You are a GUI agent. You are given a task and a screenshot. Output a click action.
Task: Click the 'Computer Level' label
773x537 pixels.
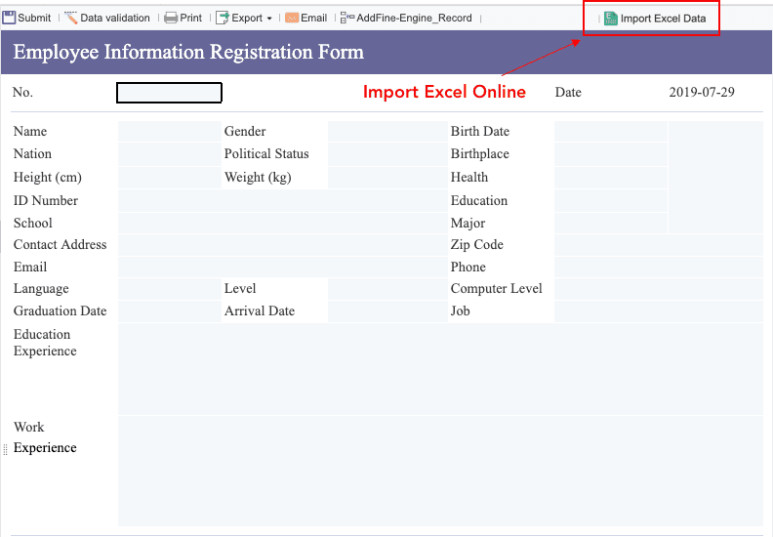(x=496, y=288)
